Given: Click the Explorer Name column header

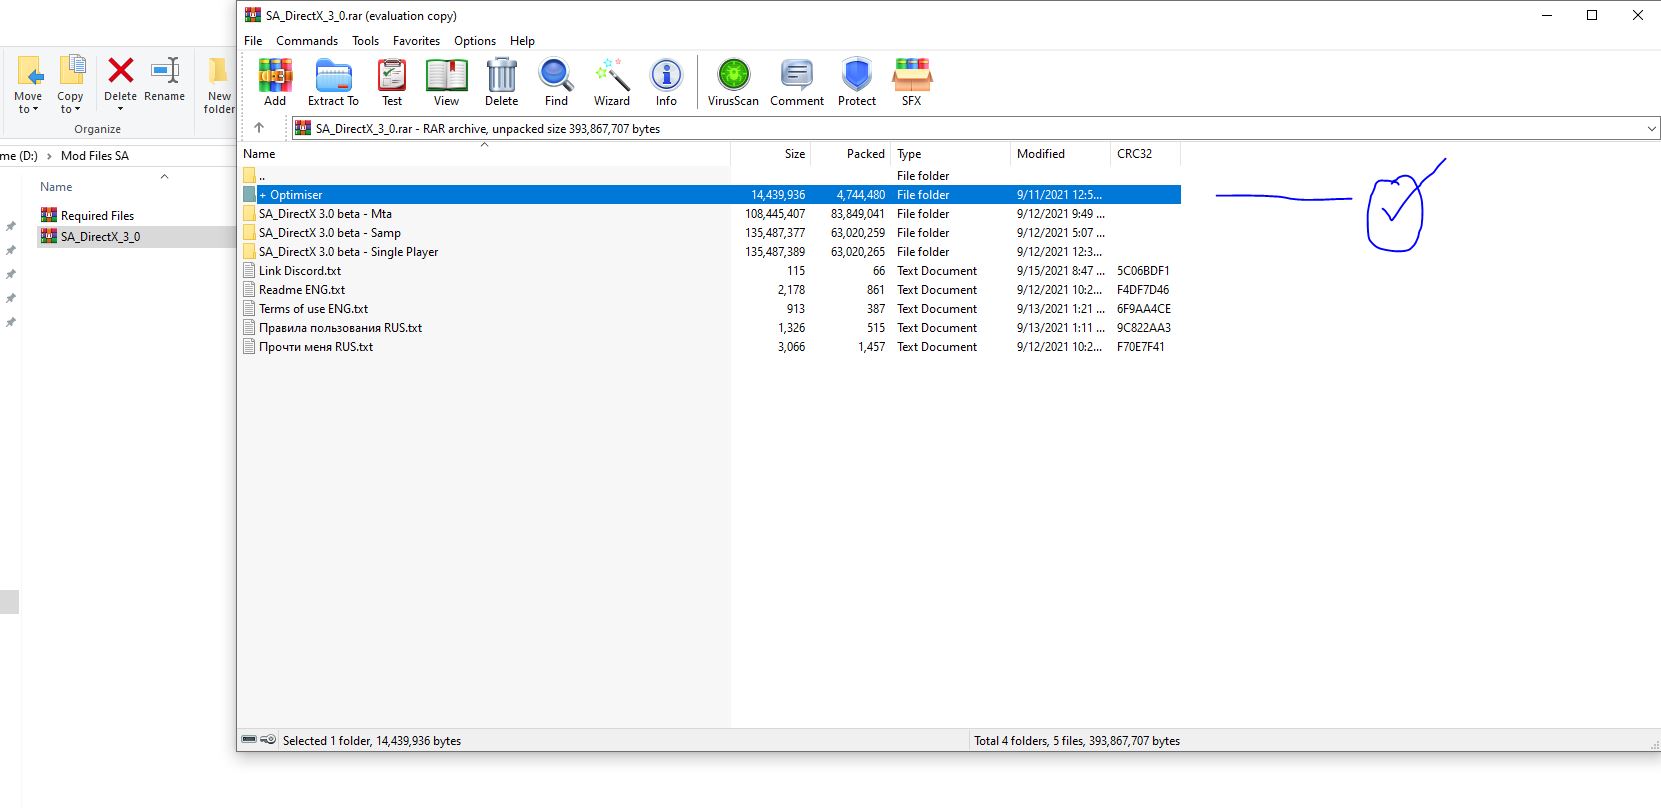Looking at the screenshot, I should [56, 187].
